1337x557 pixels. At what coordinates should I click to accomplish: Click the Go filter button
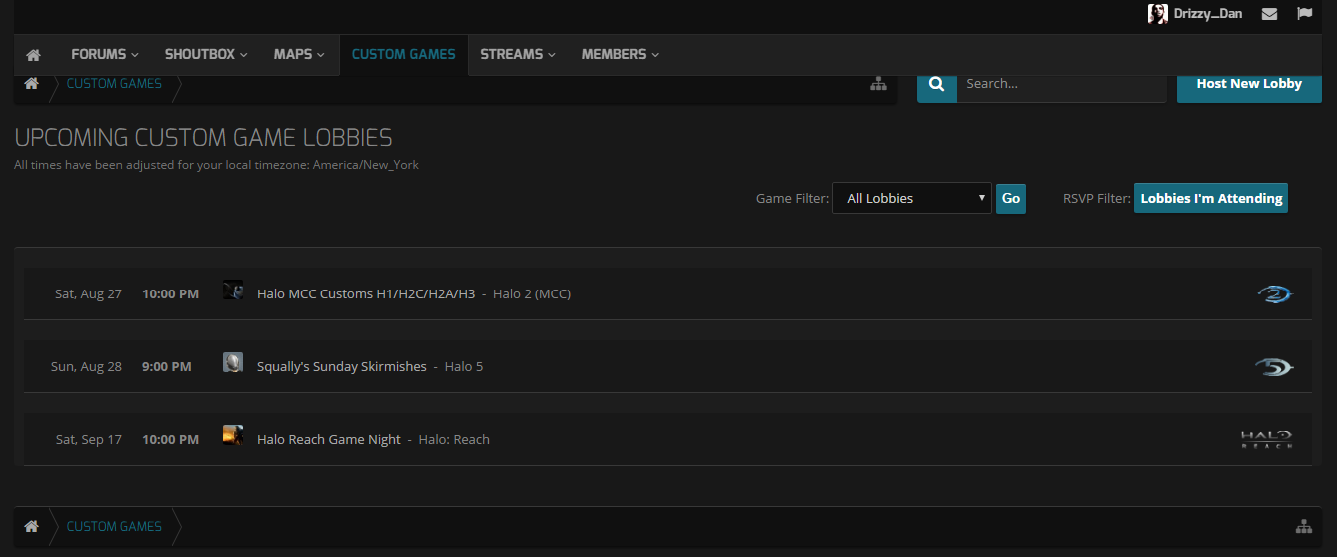coord(1010,198)
